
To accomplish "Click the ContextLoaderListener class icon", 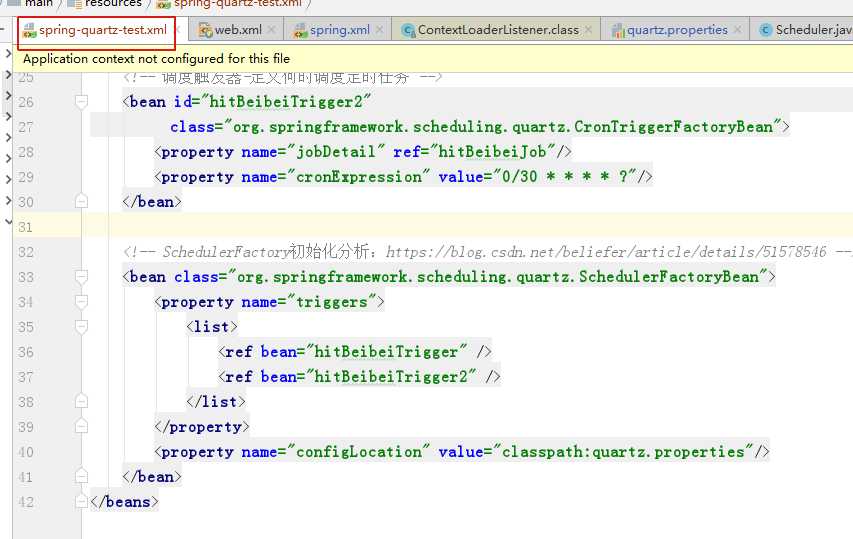I will [x=408, y=30].
